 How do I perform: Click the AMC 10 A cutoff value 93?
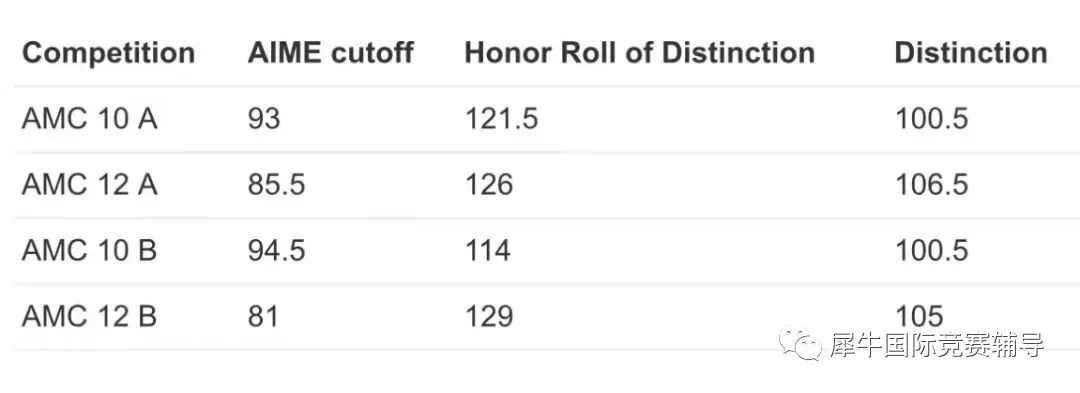(x=264, y=119)
